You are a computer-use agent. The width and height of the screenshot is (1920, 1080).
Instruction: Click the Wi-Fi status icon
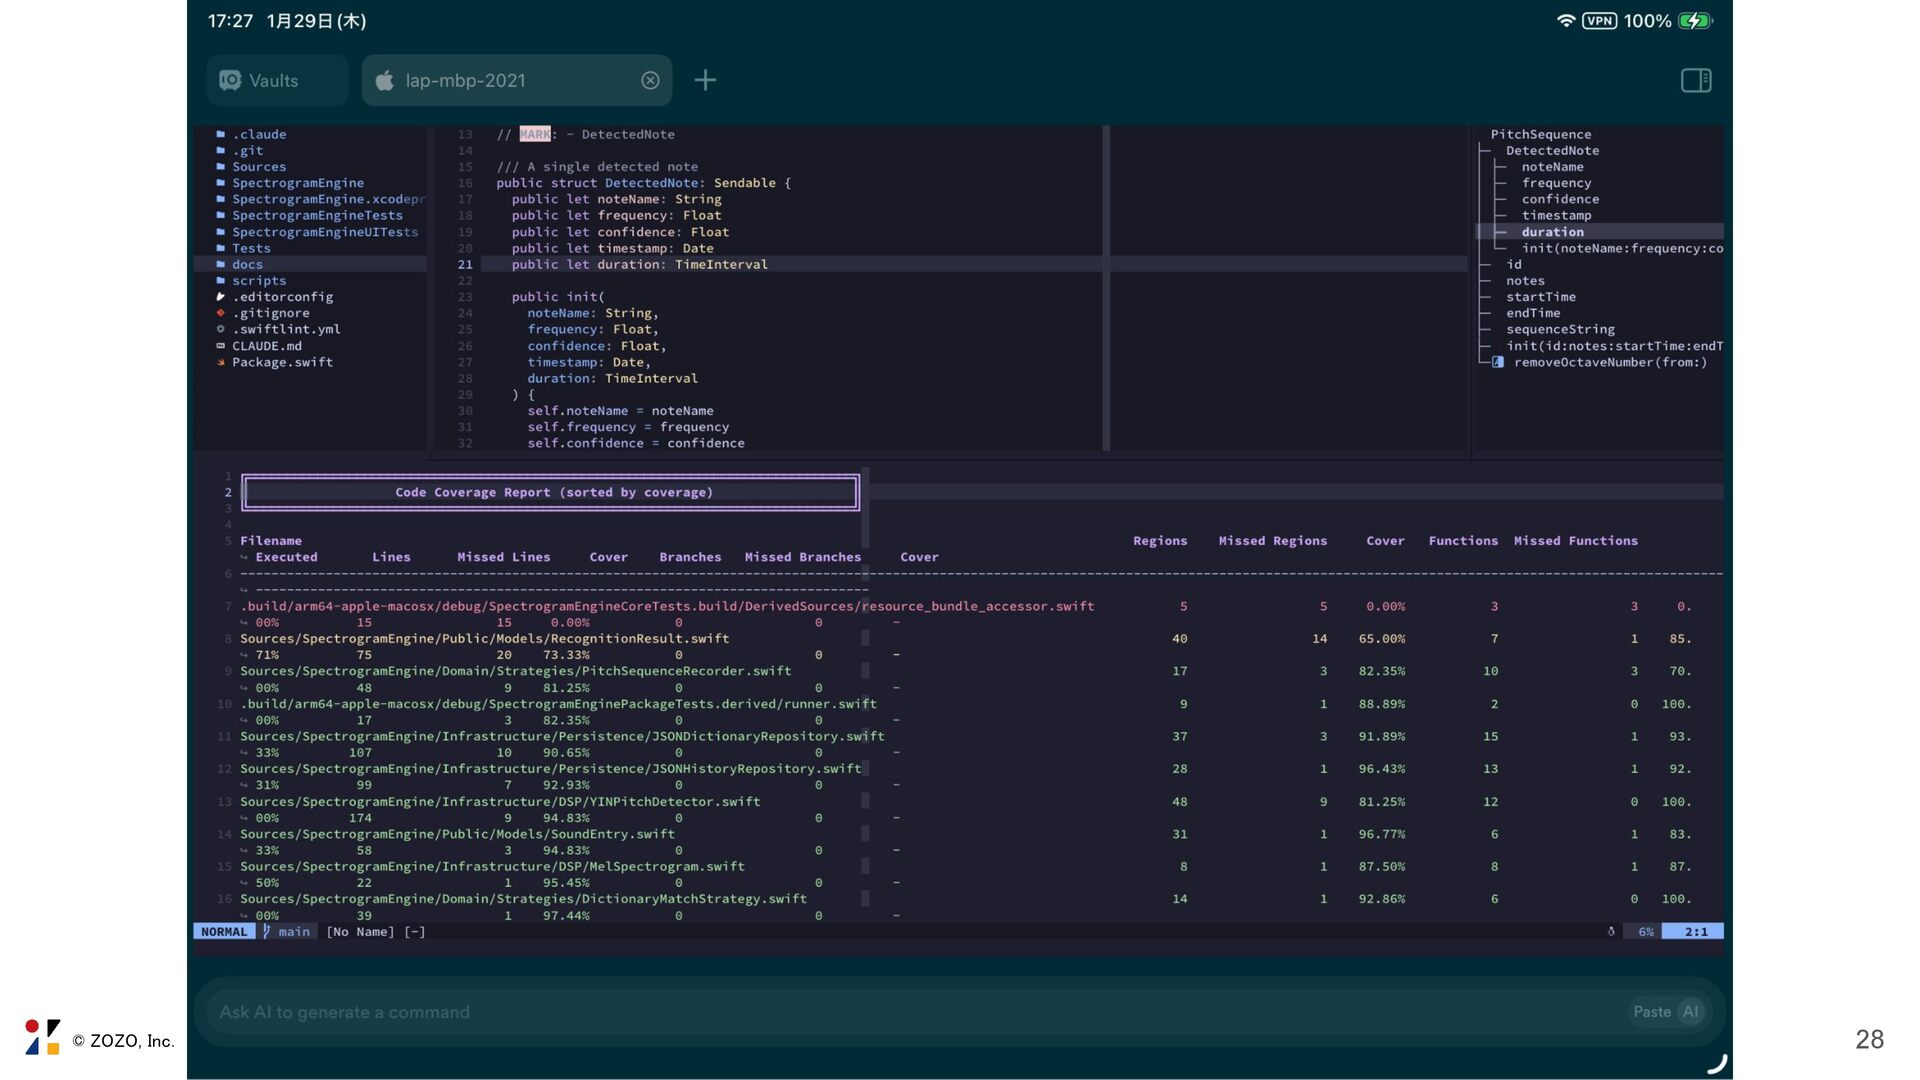click(1565, 21)
